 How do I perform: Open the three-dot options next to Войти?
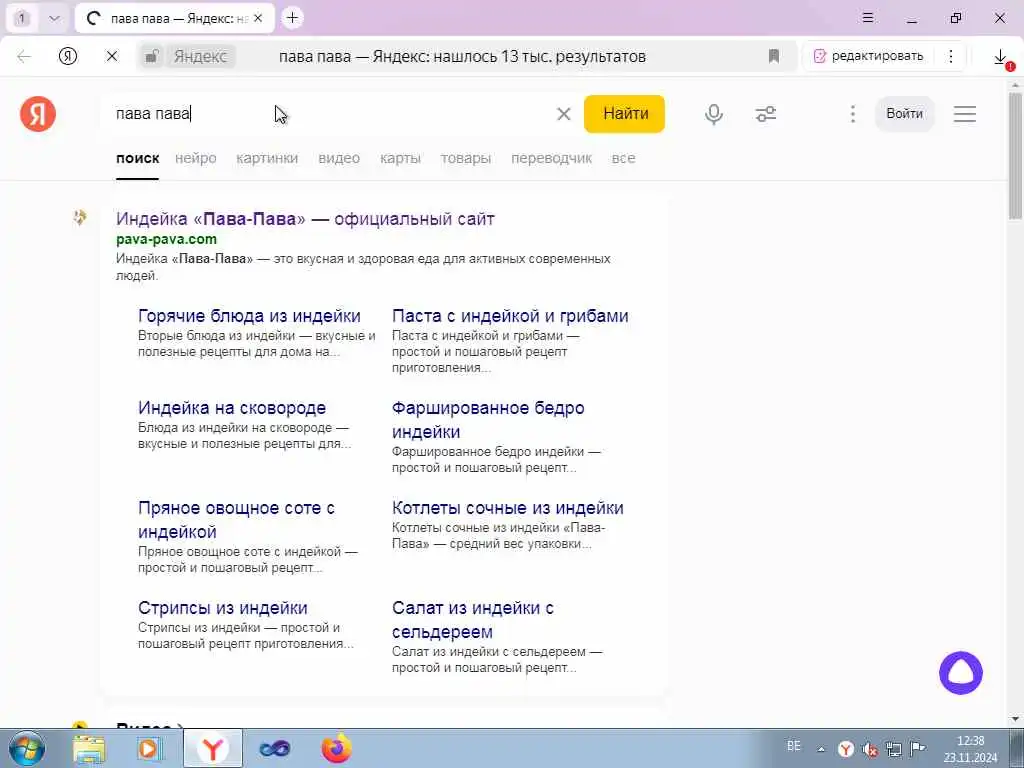[x=852, y=114]
